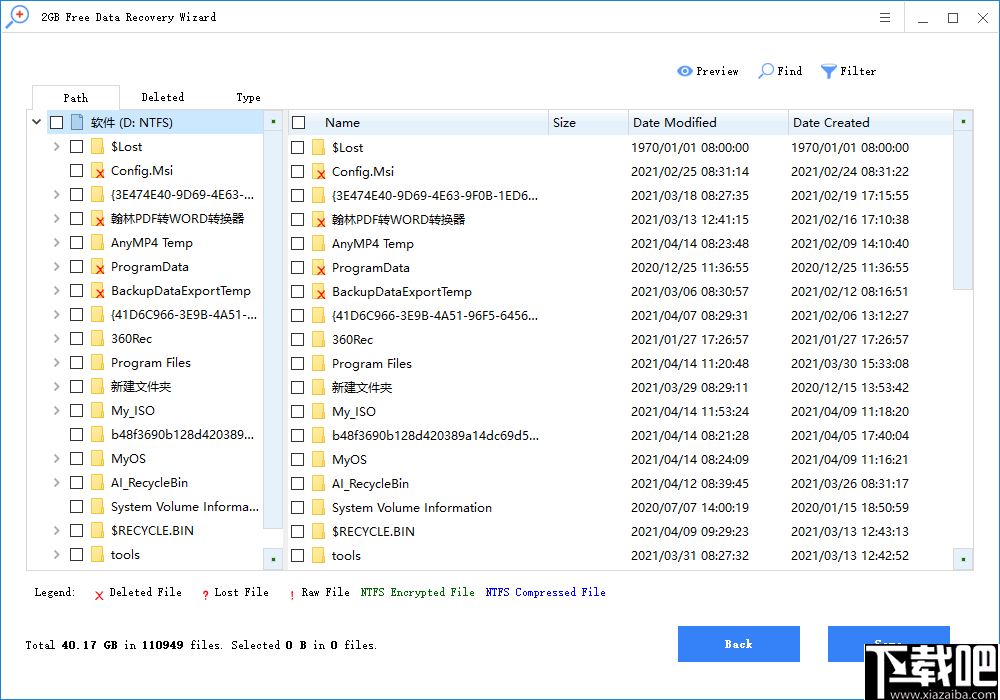Expand the My_ISO folder in the tree
Viewport: 1000px width, 700px height.
(x=57, y=410)
